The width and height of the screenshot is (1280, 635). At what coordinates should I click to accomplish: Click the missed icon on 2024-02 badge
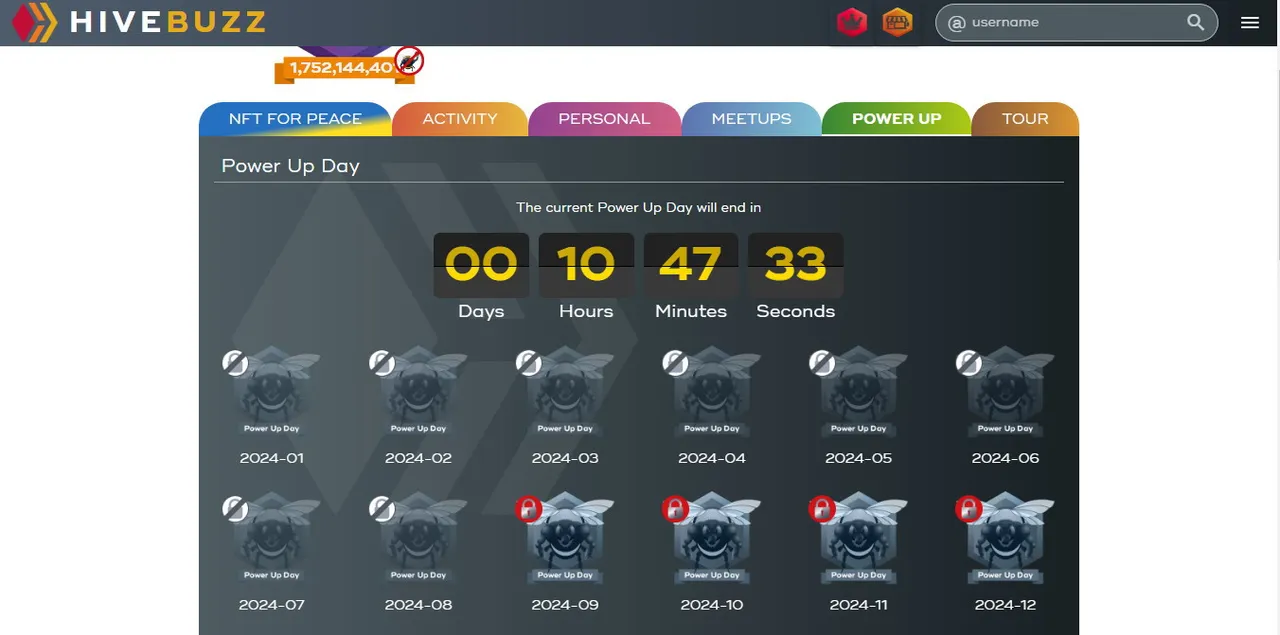[x=382, y=362]
